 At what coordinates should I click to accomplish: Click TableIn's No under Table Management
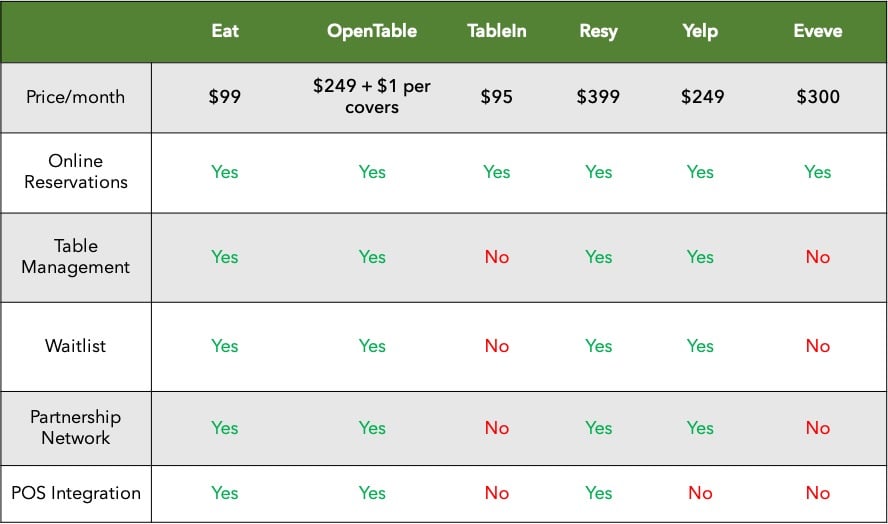tap(497, 257)
